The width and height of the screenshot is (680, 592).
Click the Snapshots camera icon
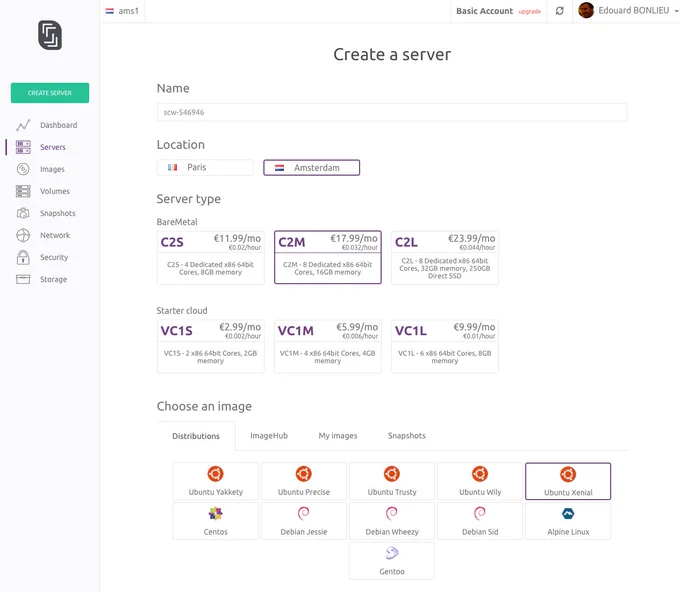[x=23, y=213]
